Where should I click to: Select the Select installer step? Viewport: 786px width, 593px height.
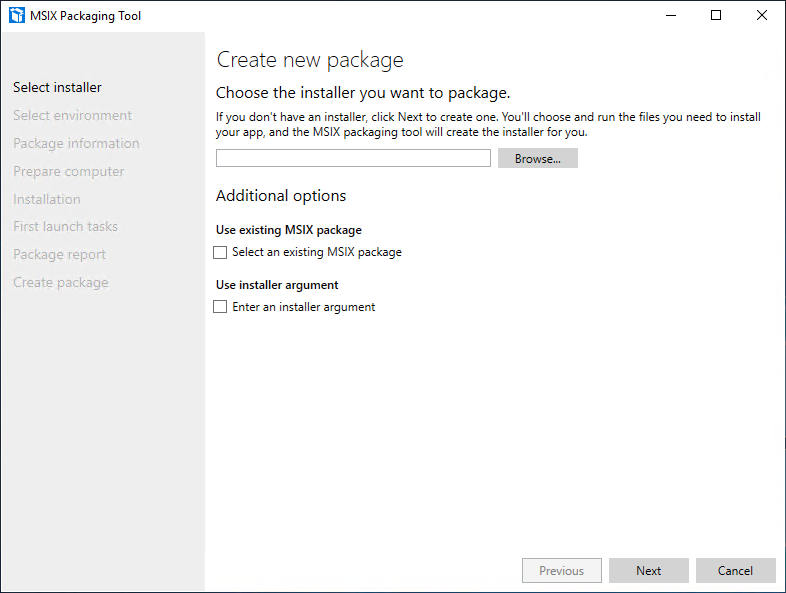57,87
